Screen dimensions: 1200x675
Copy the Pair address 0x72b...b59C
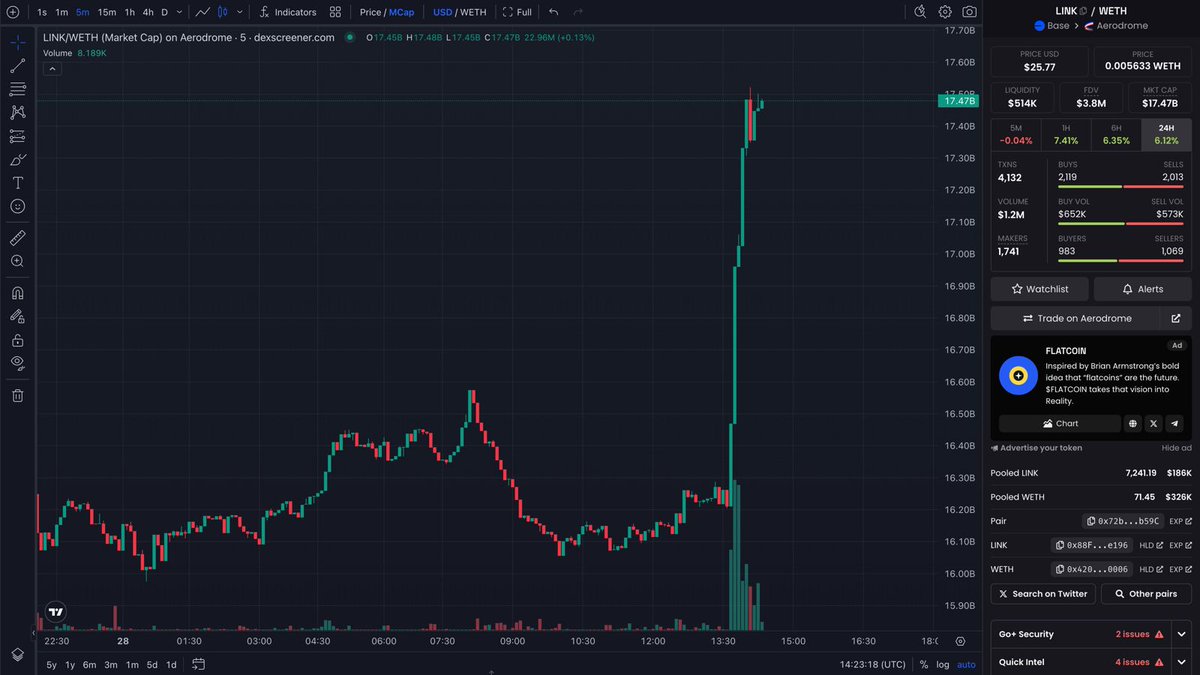1122,521
